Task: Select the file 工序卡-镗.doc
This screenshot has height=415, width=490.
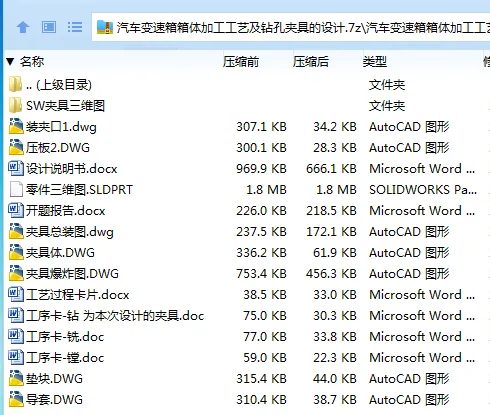Action: click(65, 358)
